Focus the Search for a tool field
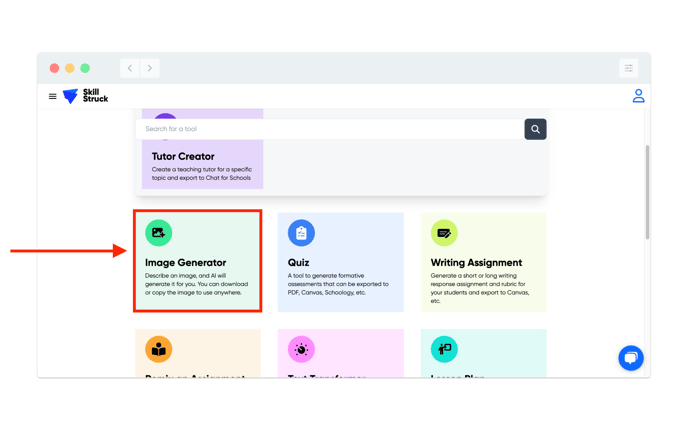 pyautogui.click(x=330, y=129)
